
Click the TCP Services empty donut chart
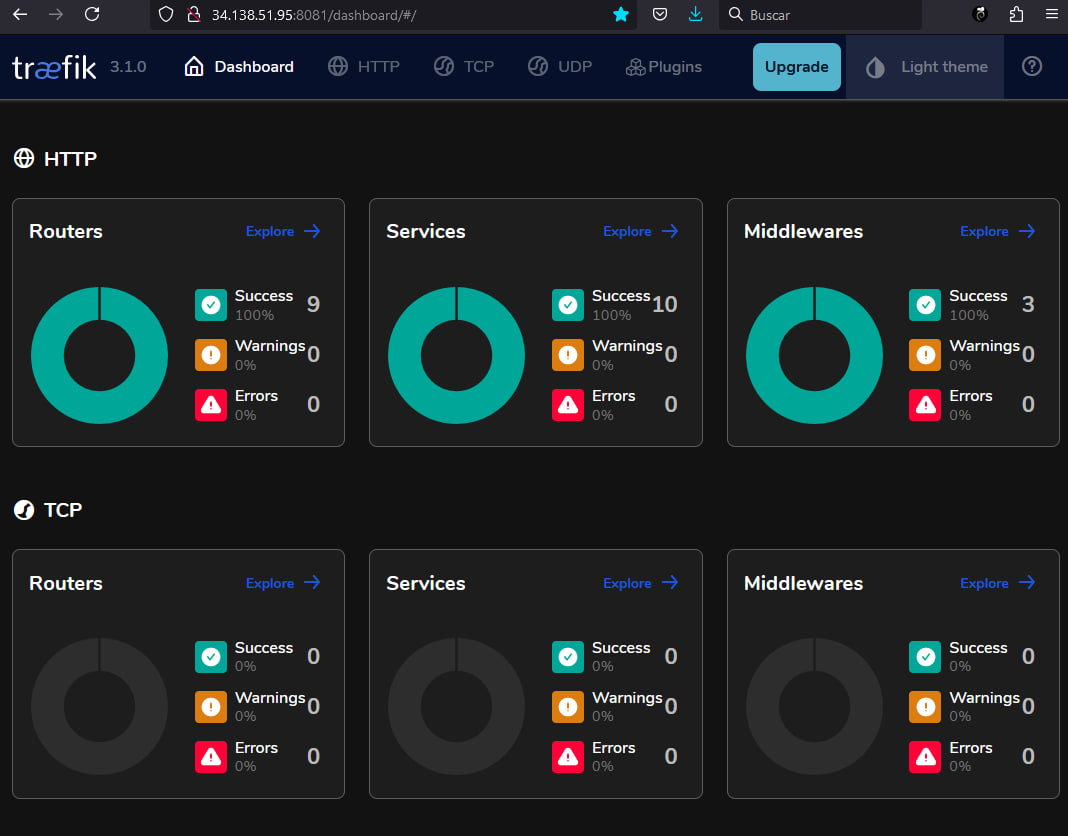pyautogui.click(x=456, y=707)
